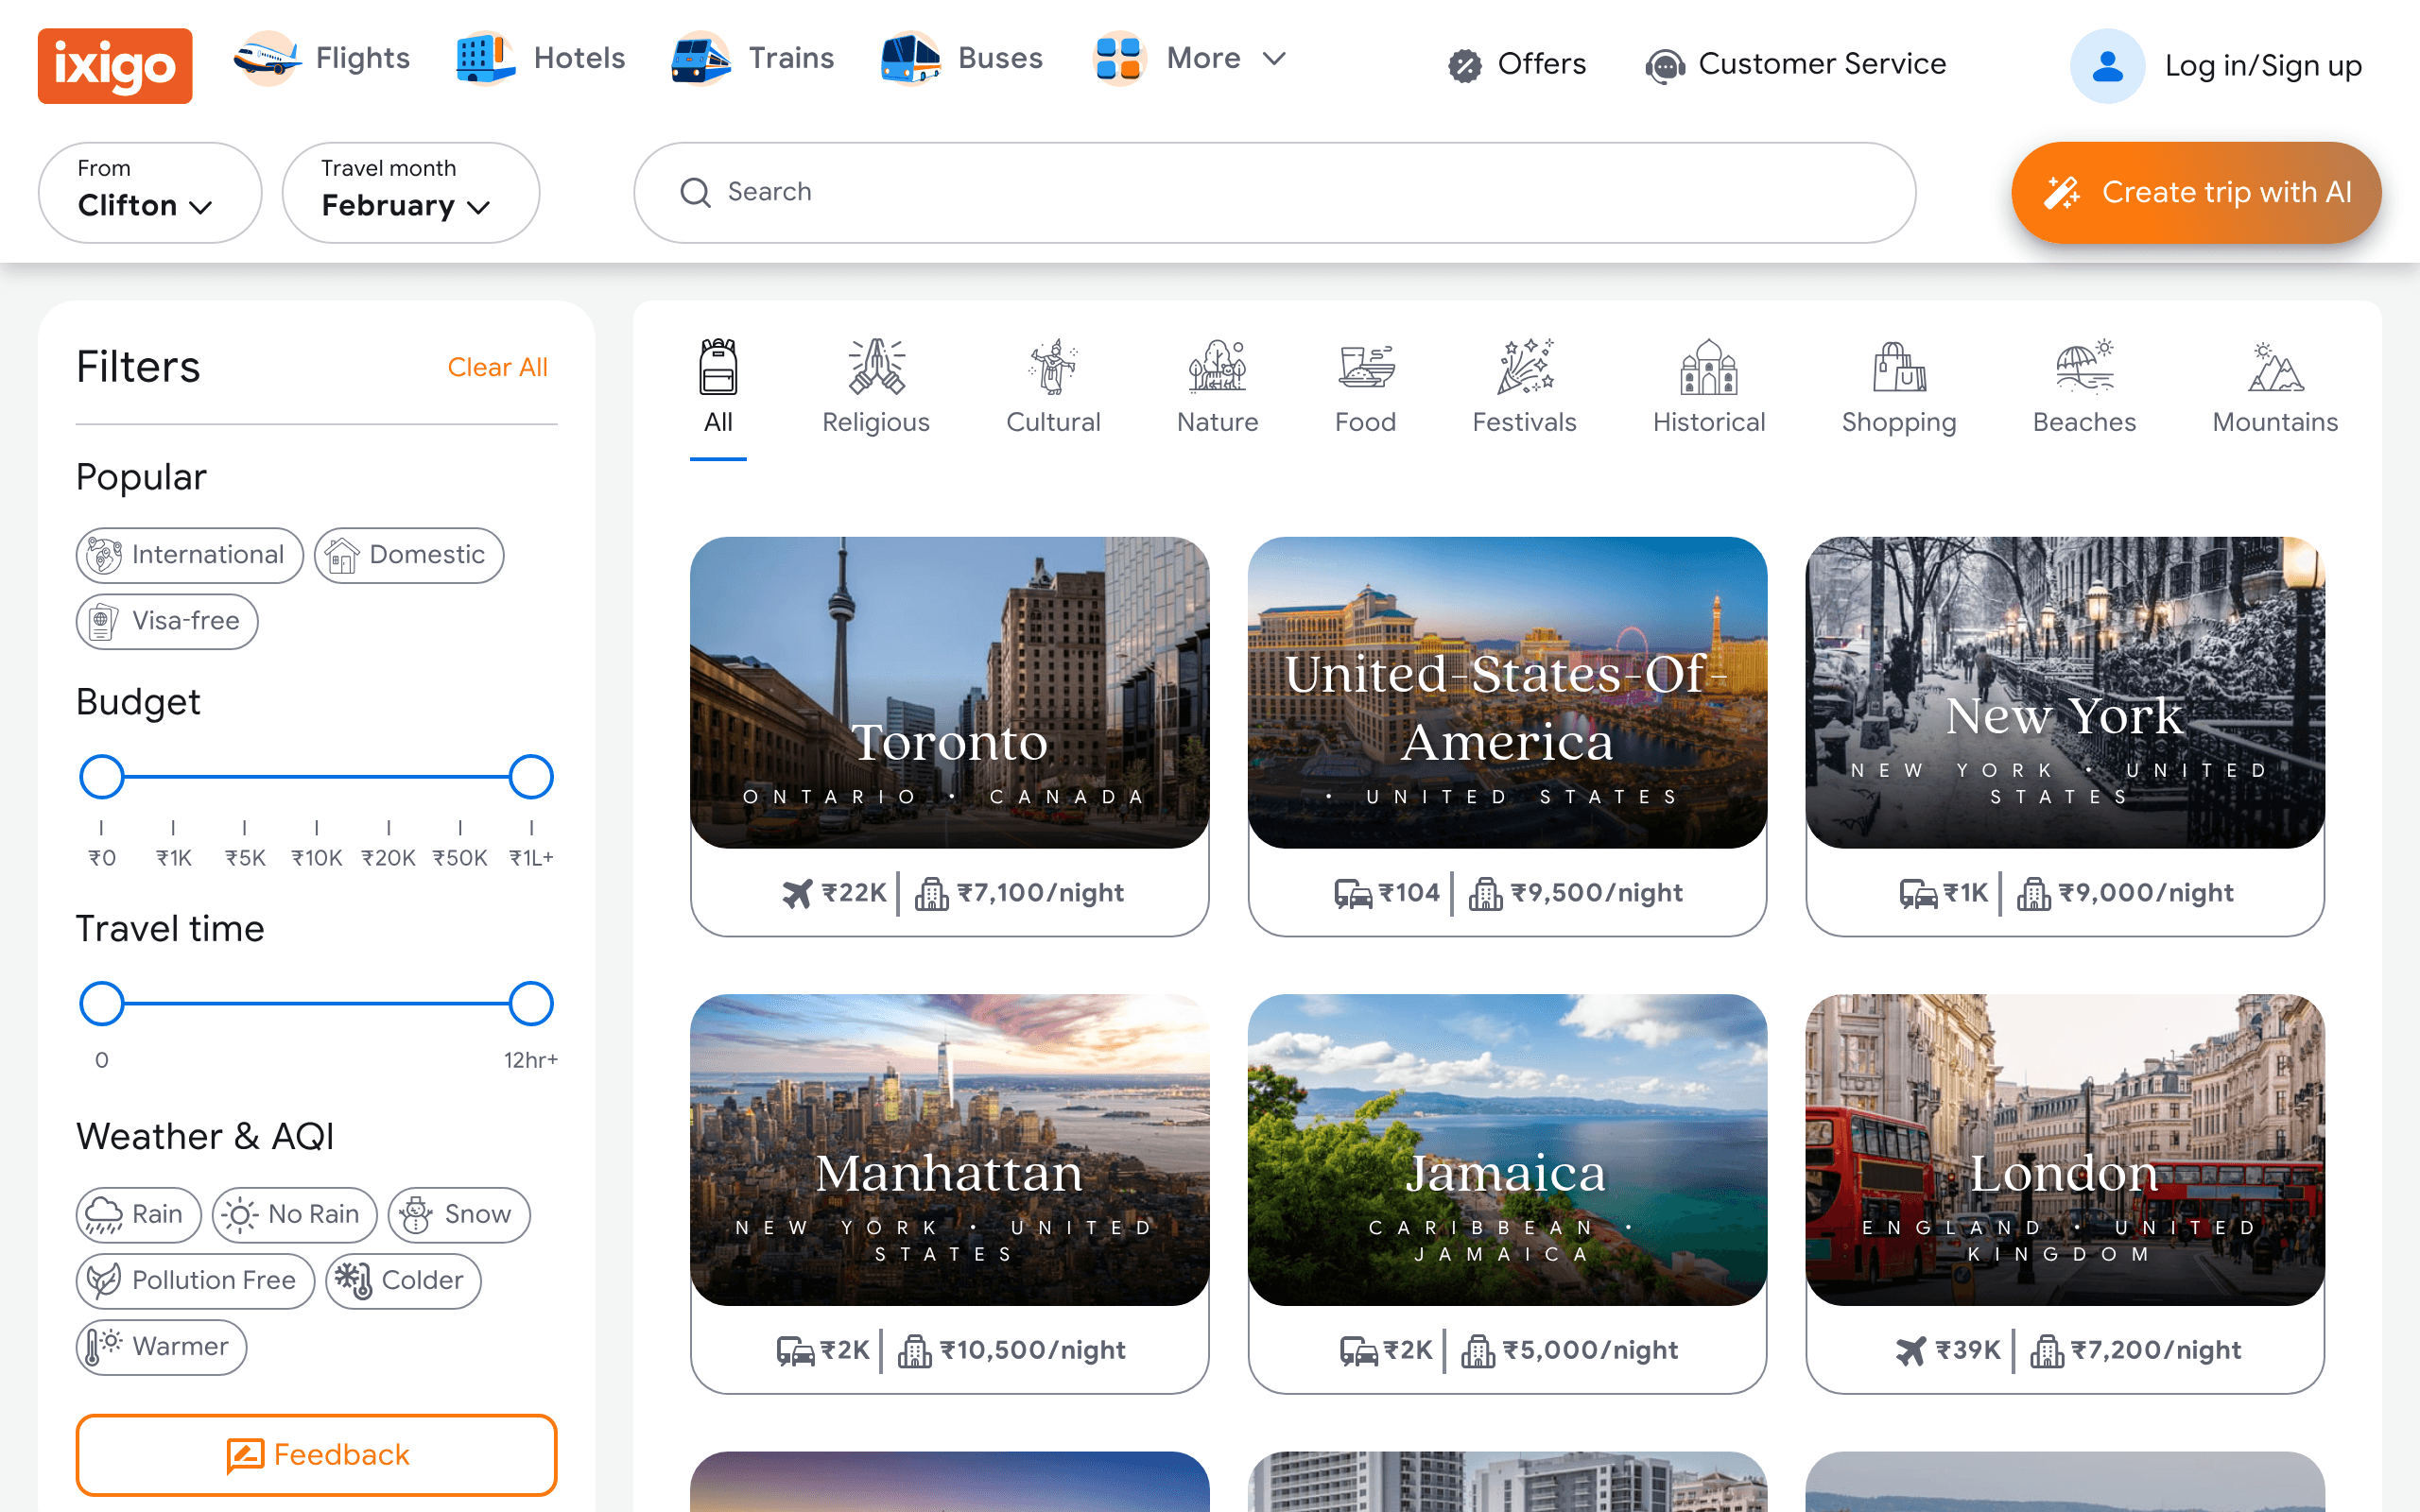Open the Toronto destination card
The height and width of the screenshot is (1512, 2420).
point(950,736)
